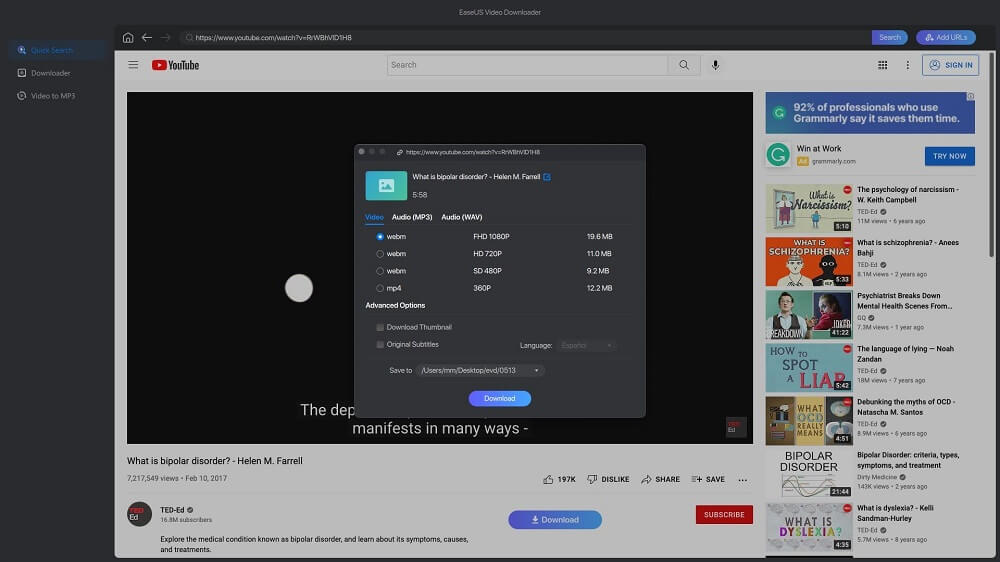The image size is (1000, 562).
Task: Open the subtitle Language dropdown
Action: click(x=586, y=345)
